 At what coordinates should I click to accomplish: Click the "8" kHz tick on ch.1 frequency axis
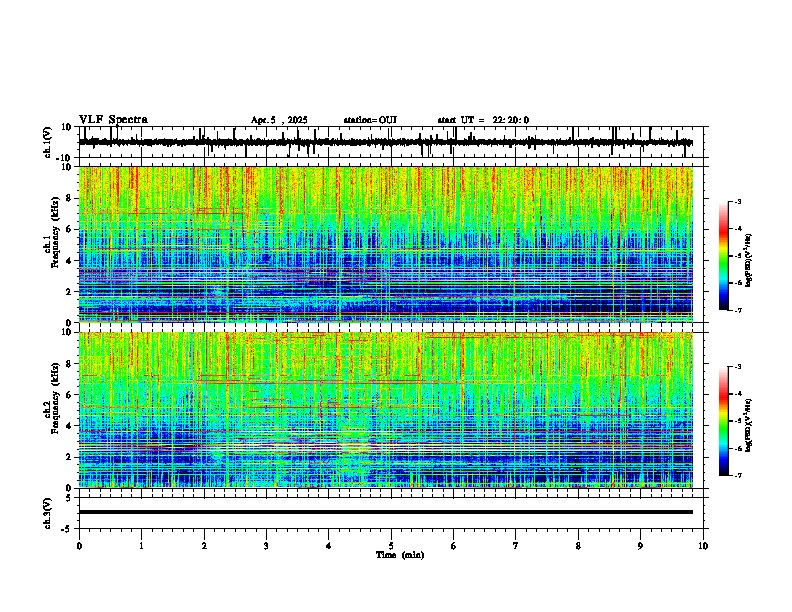(70, 198)
